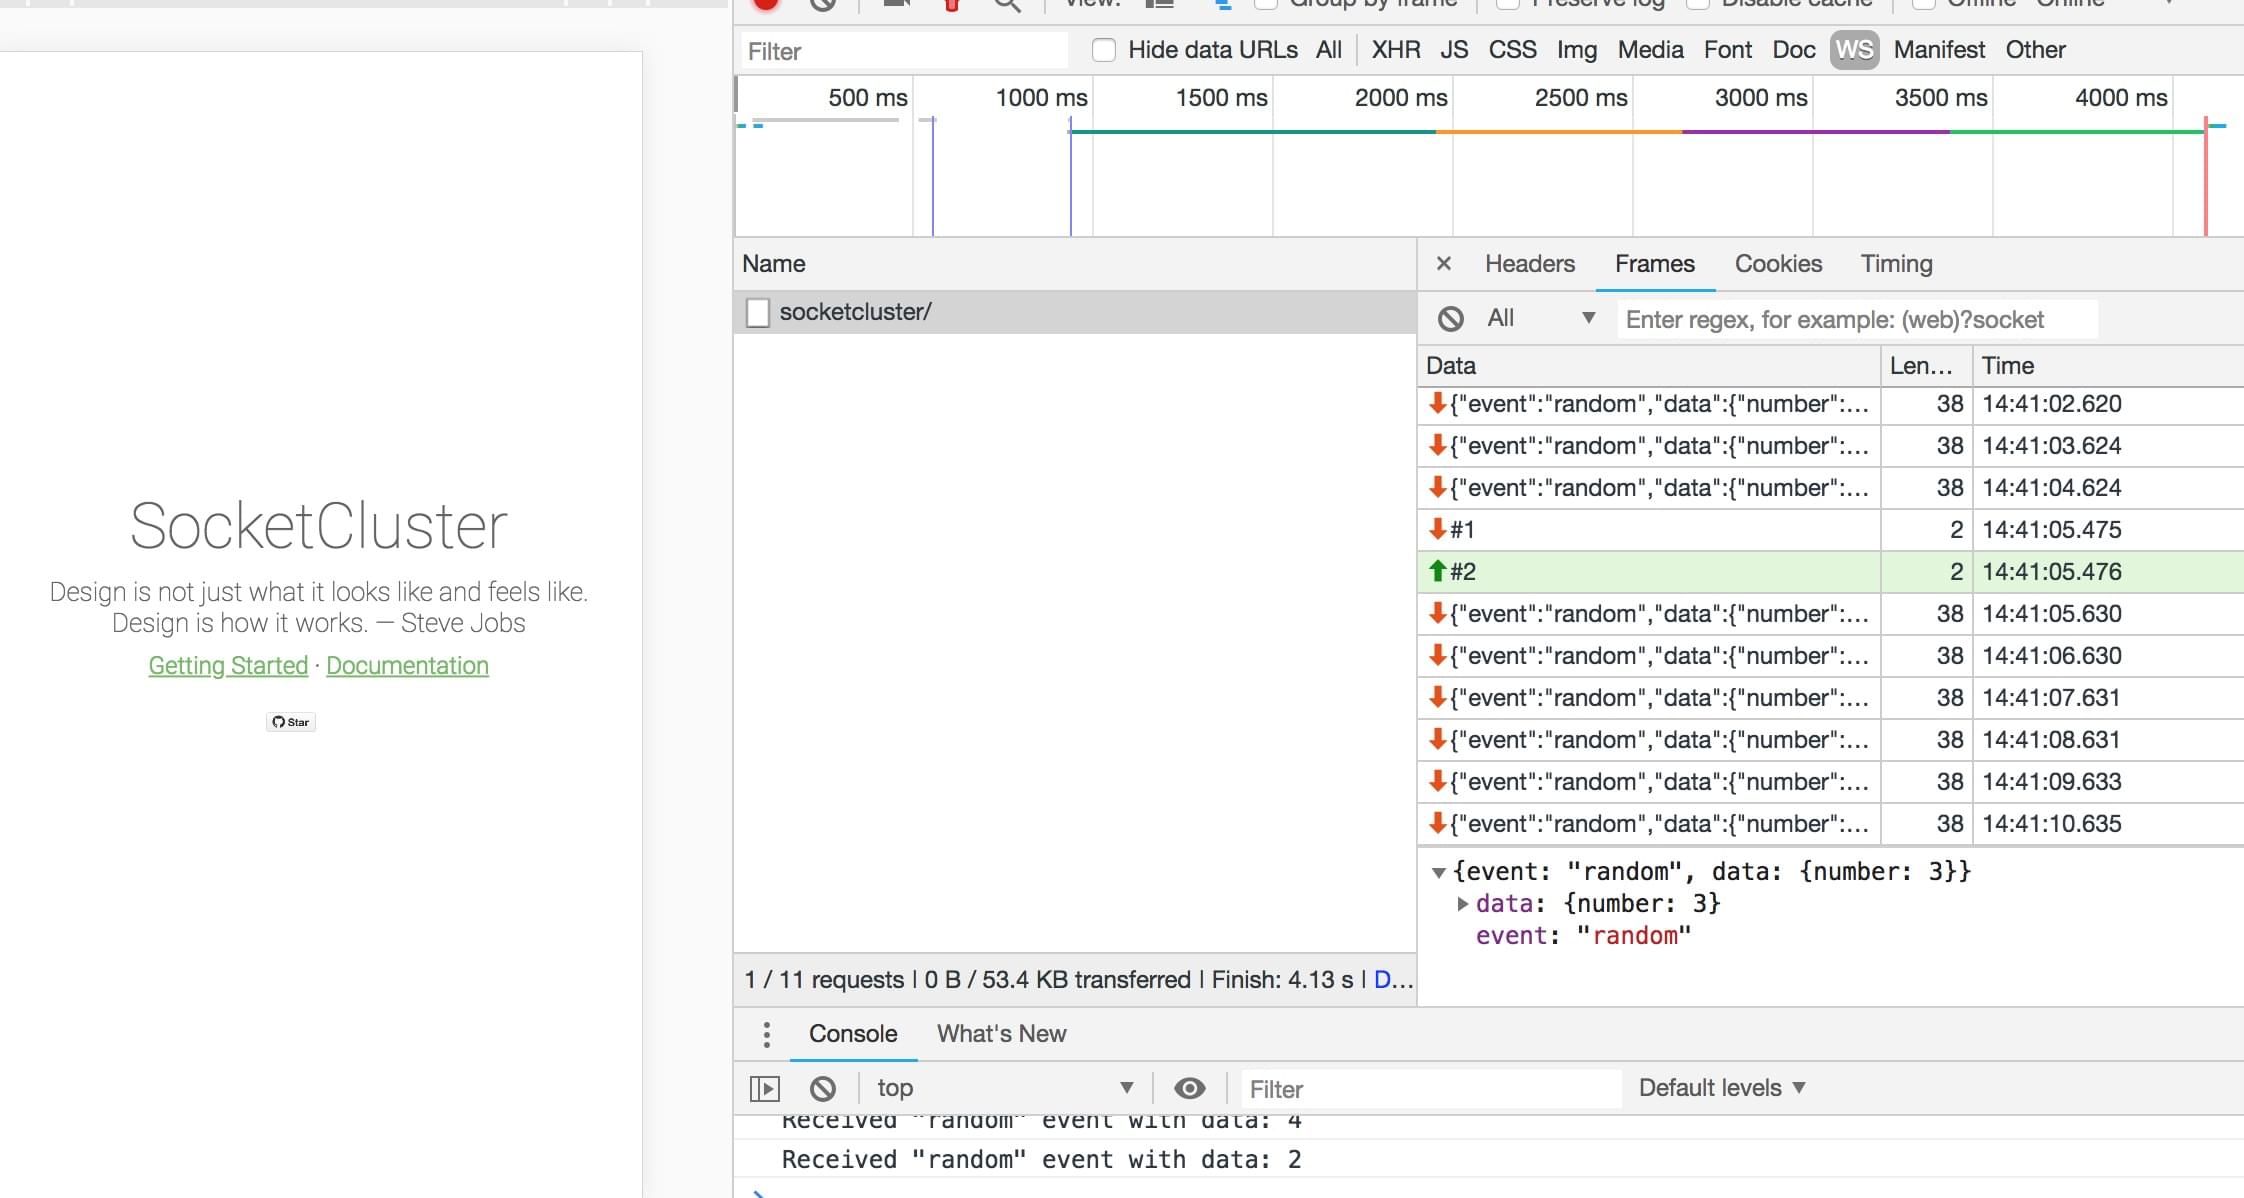Click the GitHub Star button
The image size is (2244, 1198).
pyautogui.click(x=291, y=722)
